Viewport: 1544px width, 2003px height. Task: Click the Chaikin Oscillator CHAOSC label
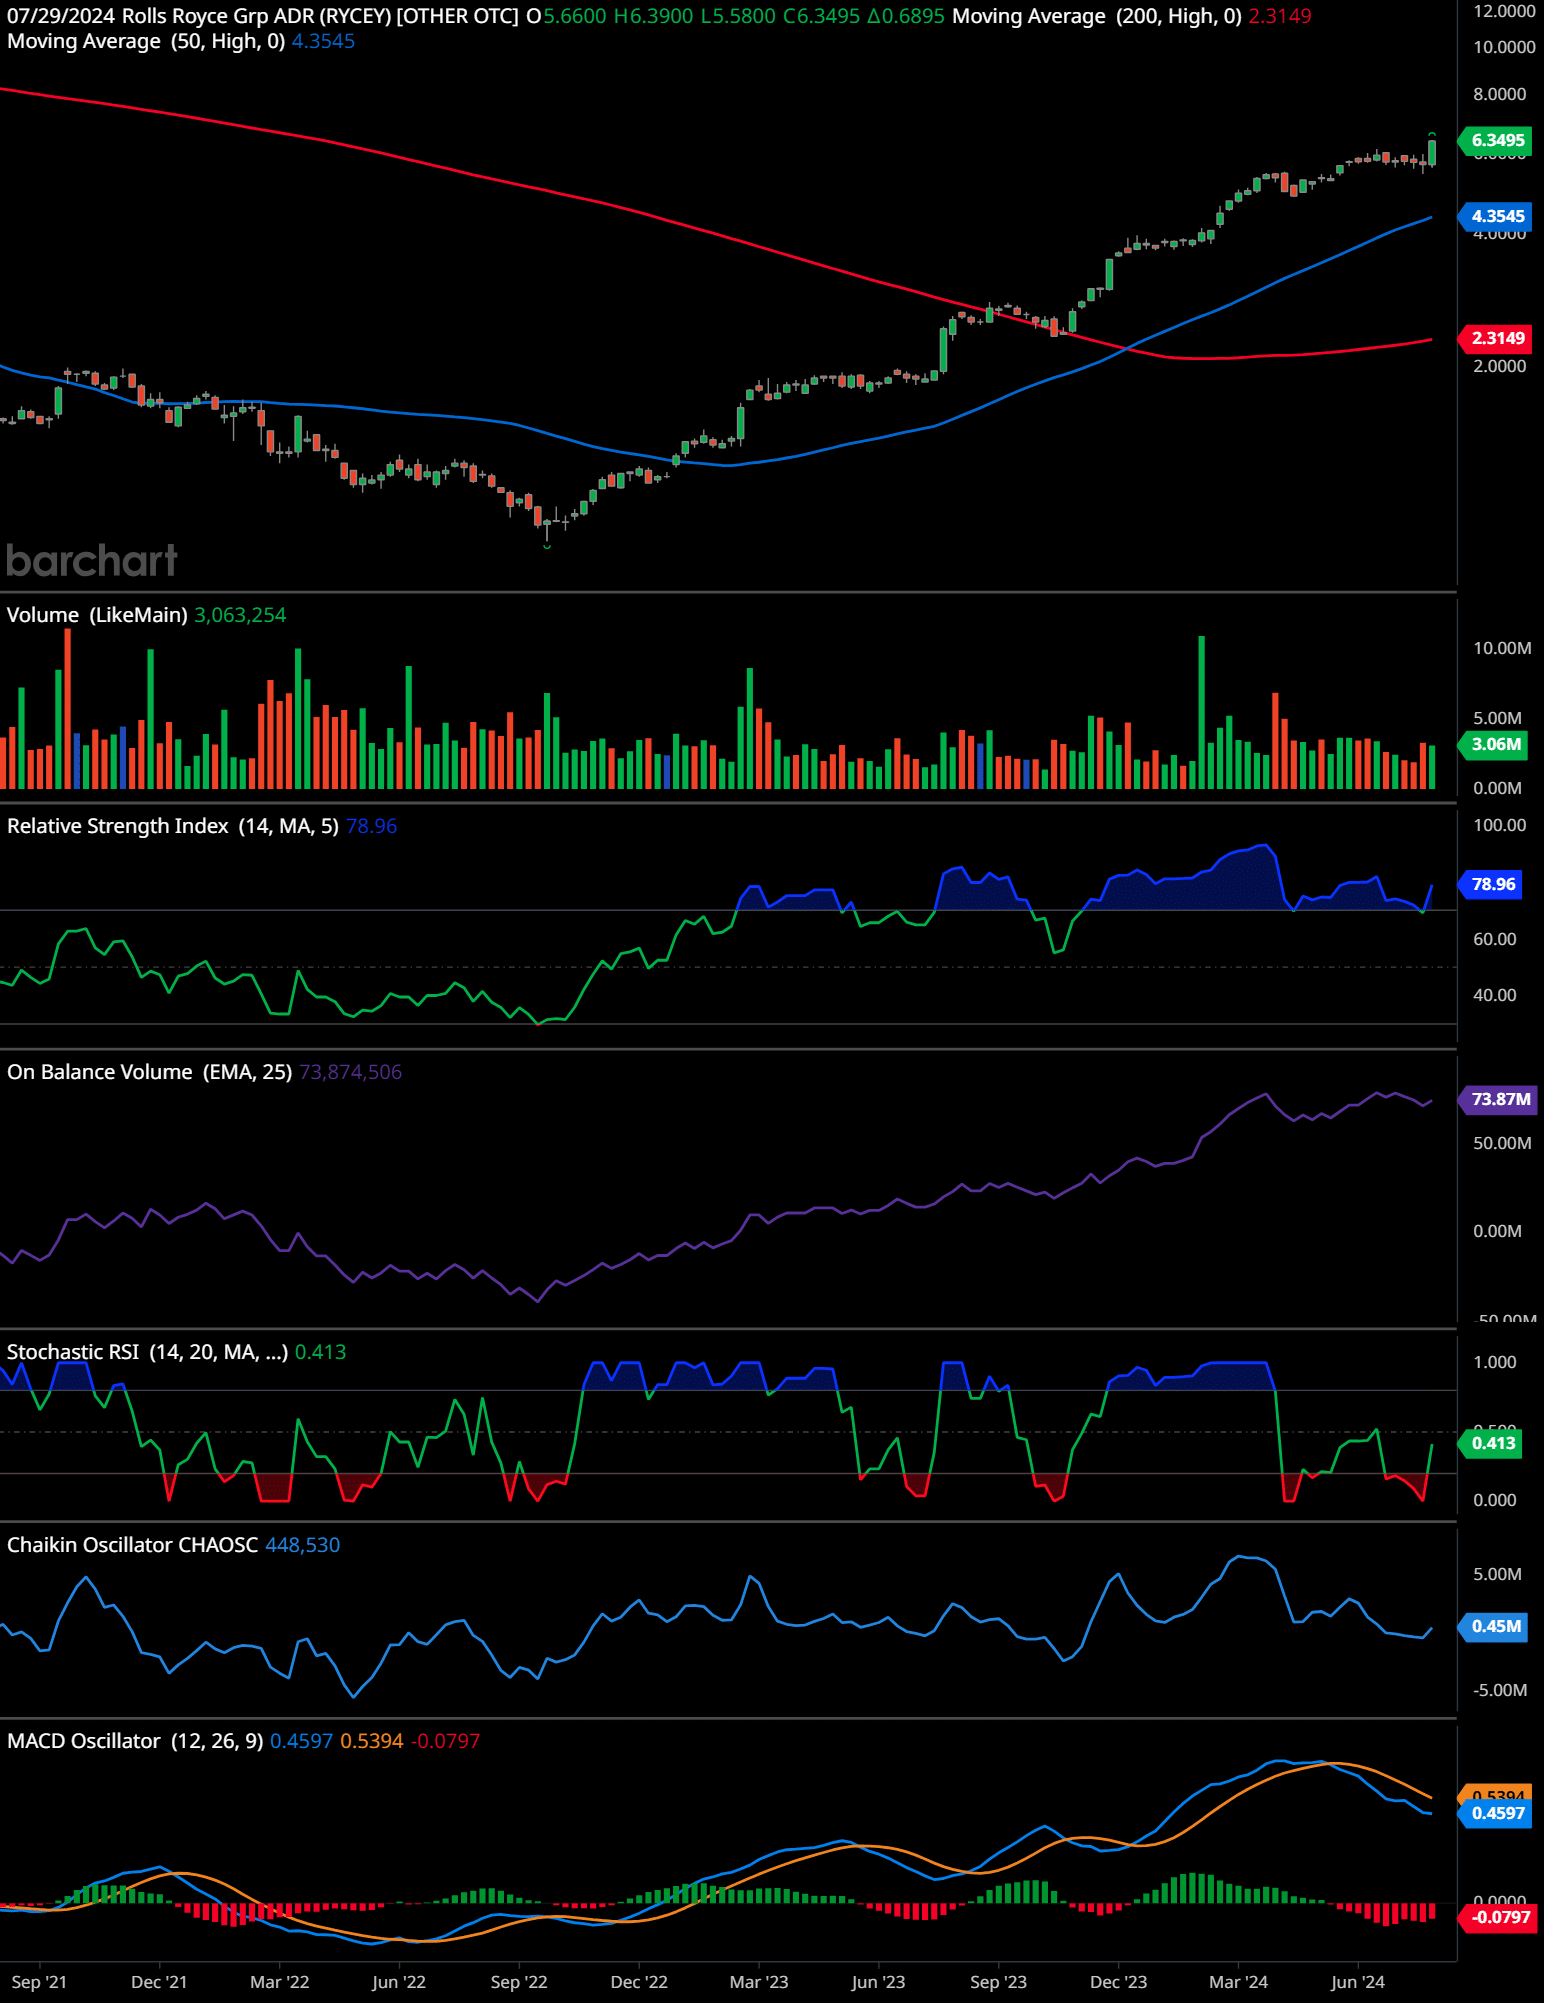coord(132,1545)
